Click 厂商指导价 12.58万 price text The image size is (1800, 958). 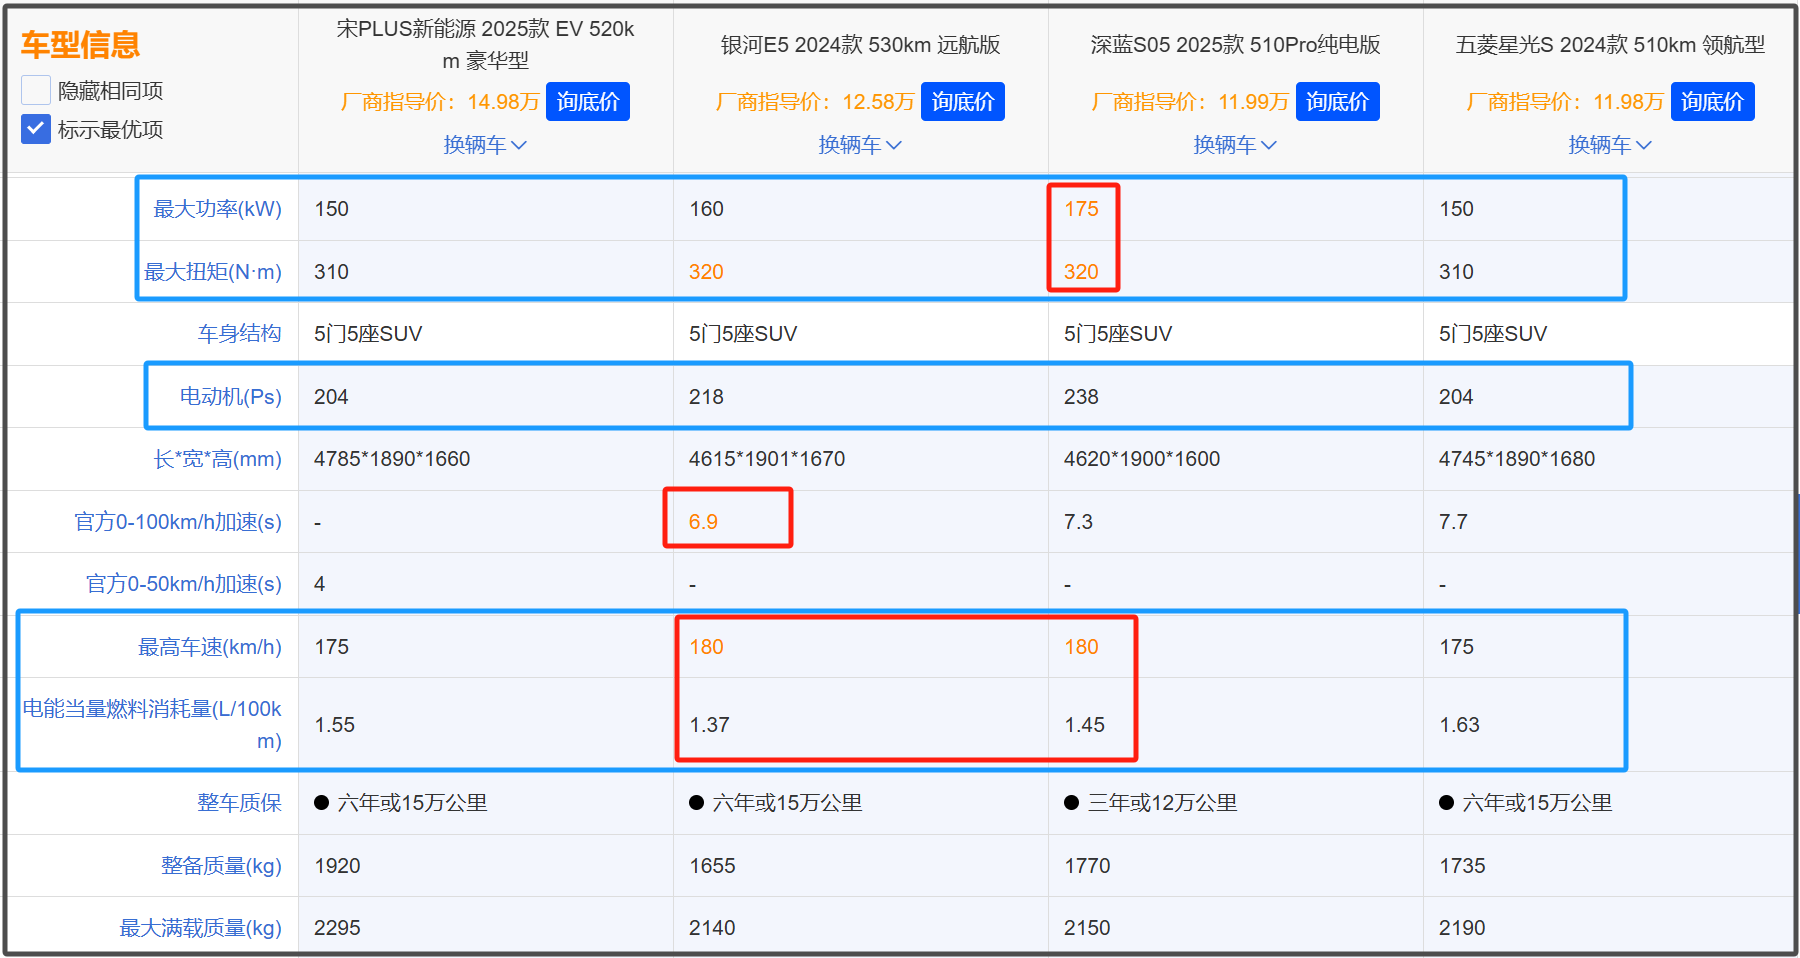tap(815, 102)
